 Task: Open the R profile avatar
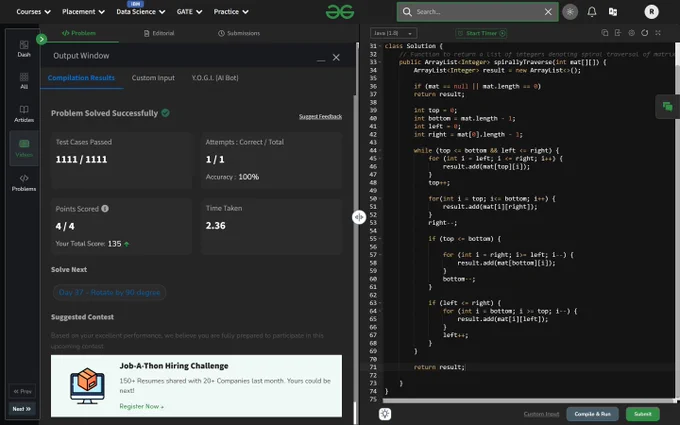coord(651,12)
